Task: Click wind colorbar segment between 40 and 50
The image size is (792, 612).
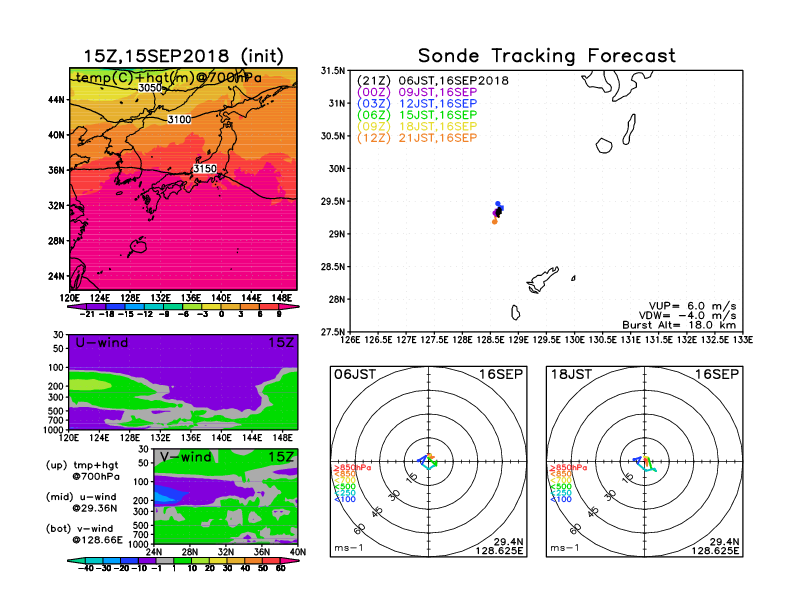Action: point(254,560)
